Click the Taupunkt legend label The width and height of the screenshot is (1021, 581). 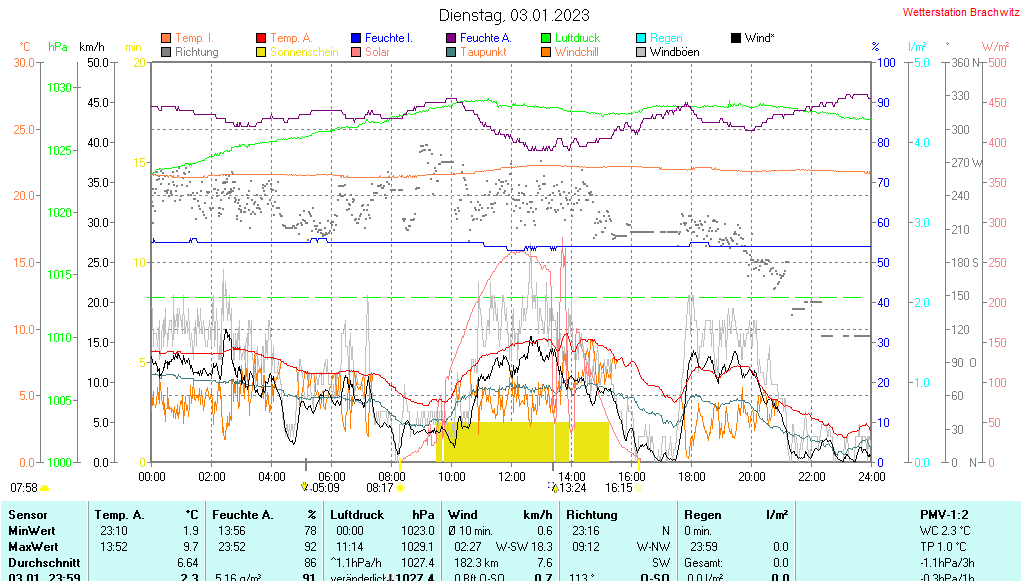click(483, 51)
